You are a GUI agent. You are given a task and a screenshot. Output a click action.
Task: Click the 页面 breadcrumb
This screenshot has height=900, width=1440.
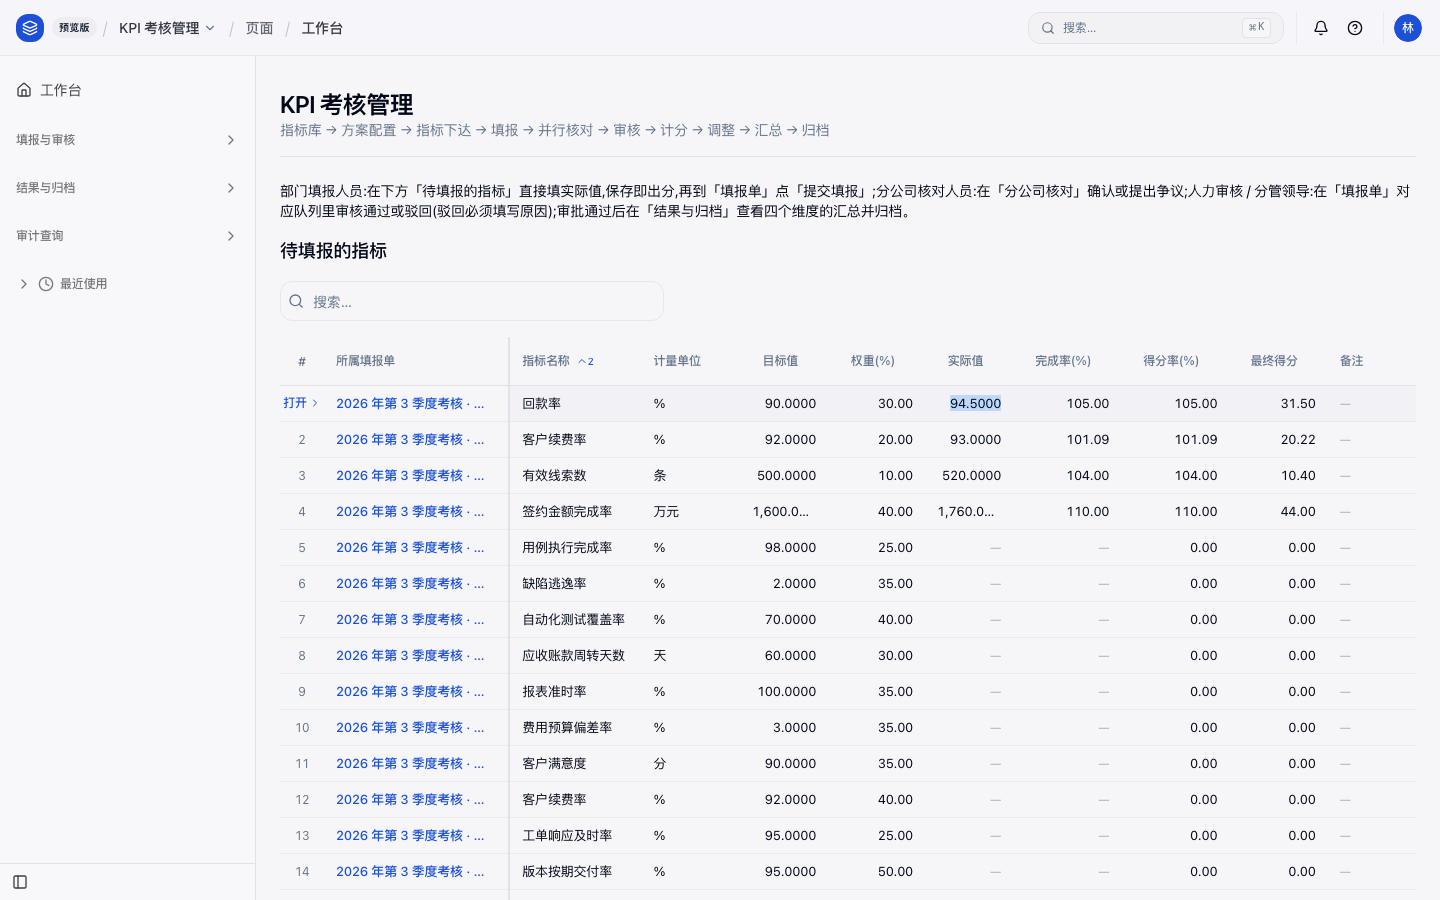[259, 28]
